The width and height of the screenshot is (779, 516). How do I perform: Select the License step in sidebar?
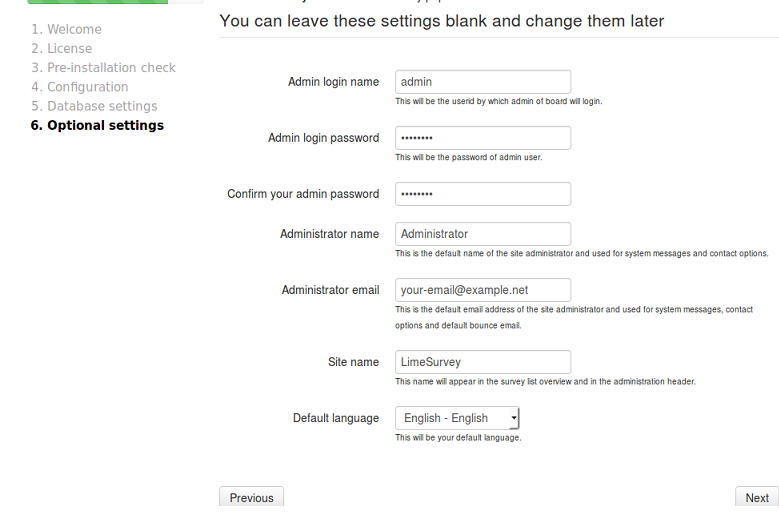coord(62,49)
